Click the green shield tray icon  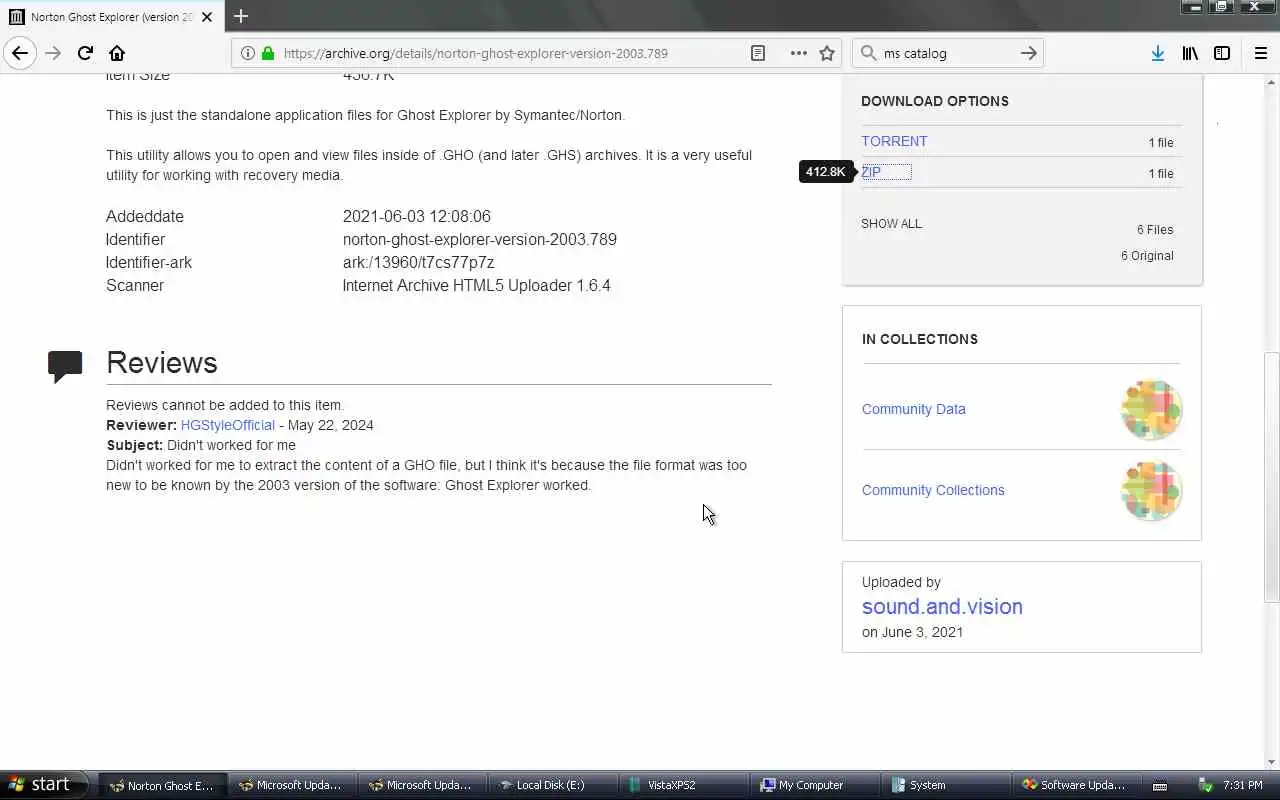pos(1206,785)
